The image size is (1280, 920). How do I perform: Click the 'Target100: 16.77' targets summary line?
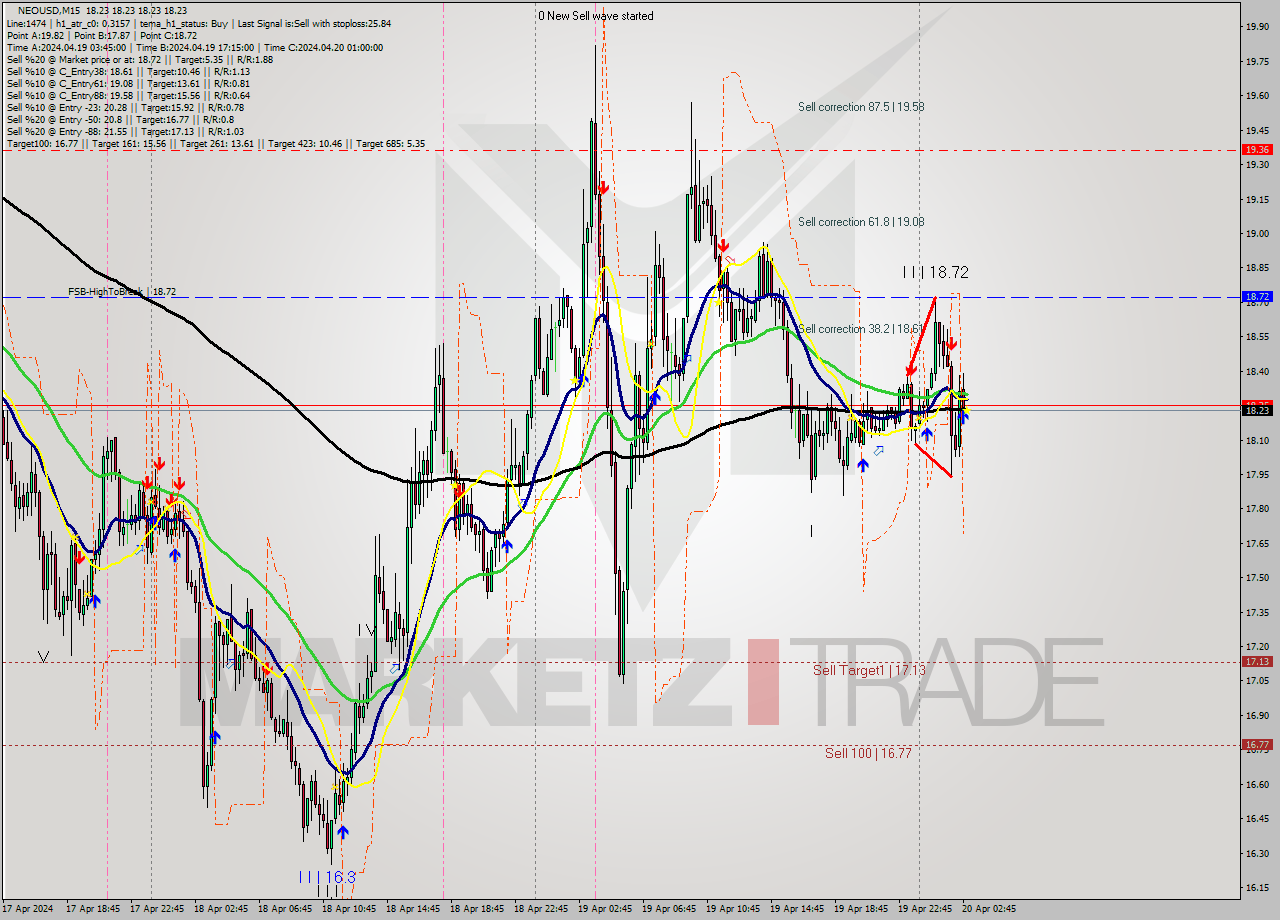[215, 143]
